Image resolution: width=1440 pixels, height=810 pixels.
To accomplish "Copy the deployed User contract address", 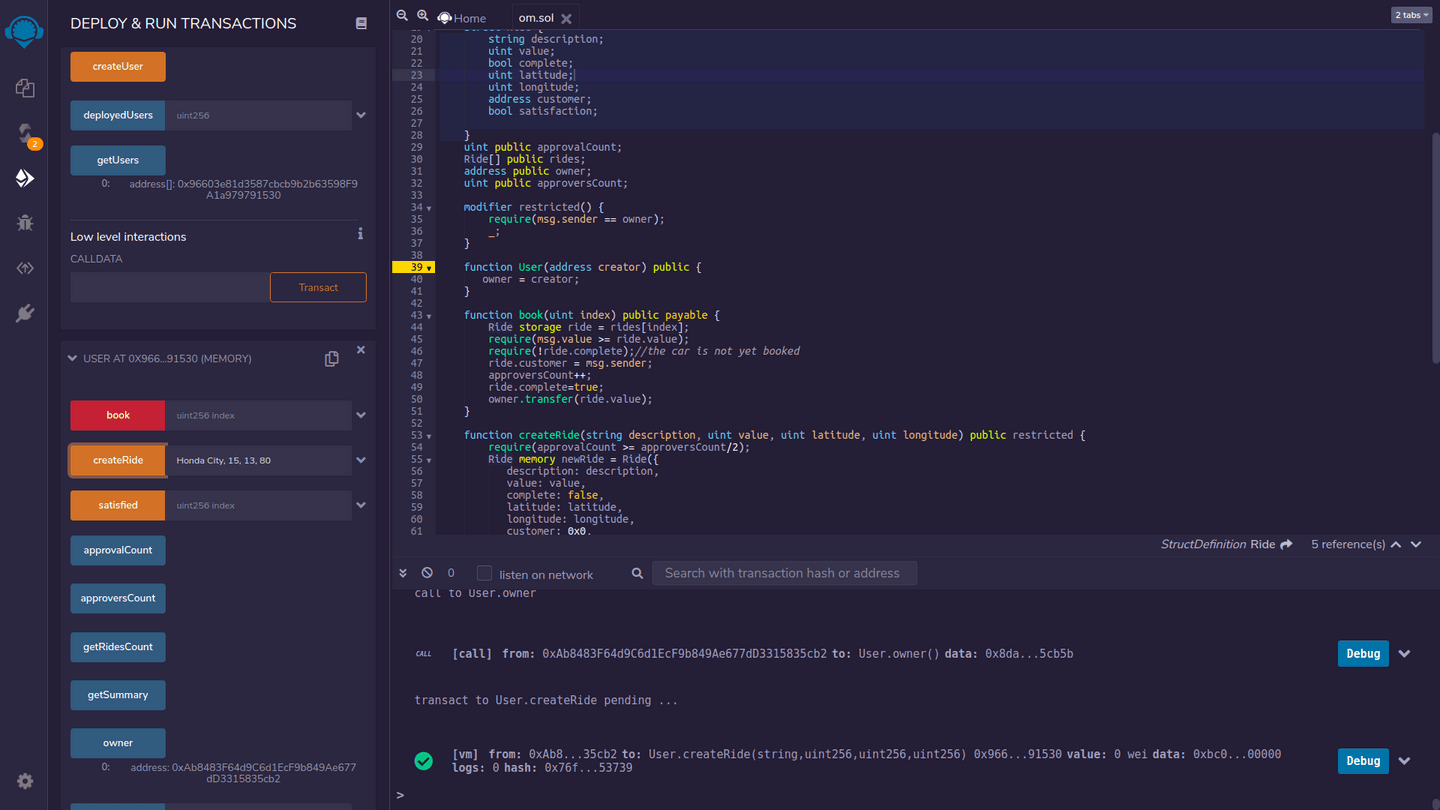I will pos(332,359).
